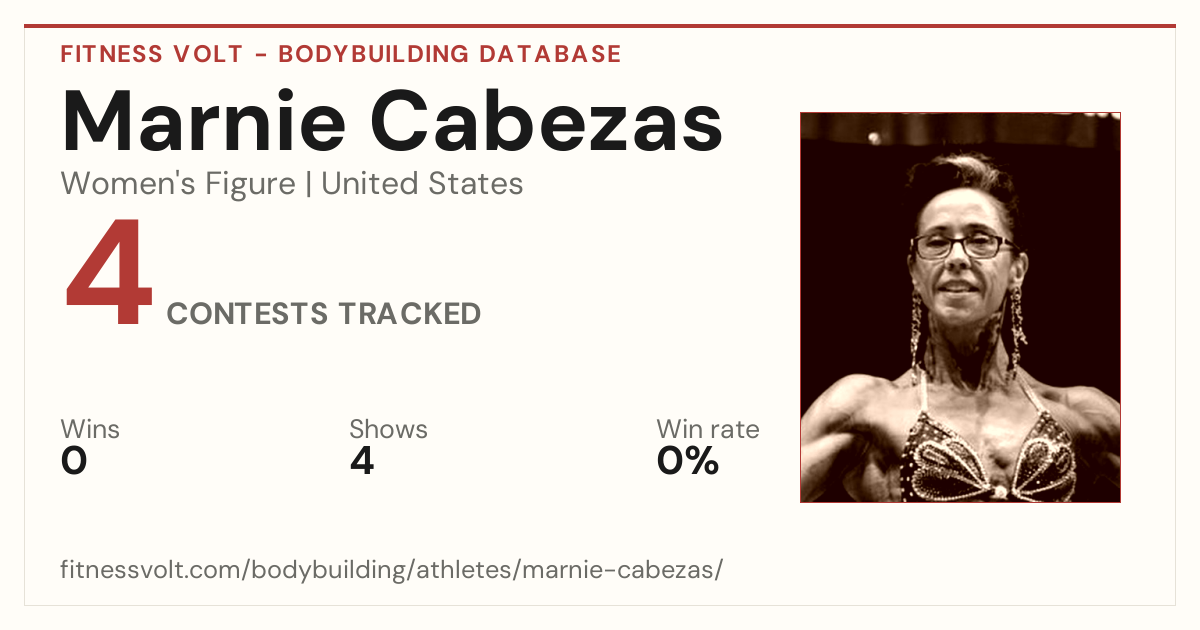Click United States in the subtitle

click(422, 184)
